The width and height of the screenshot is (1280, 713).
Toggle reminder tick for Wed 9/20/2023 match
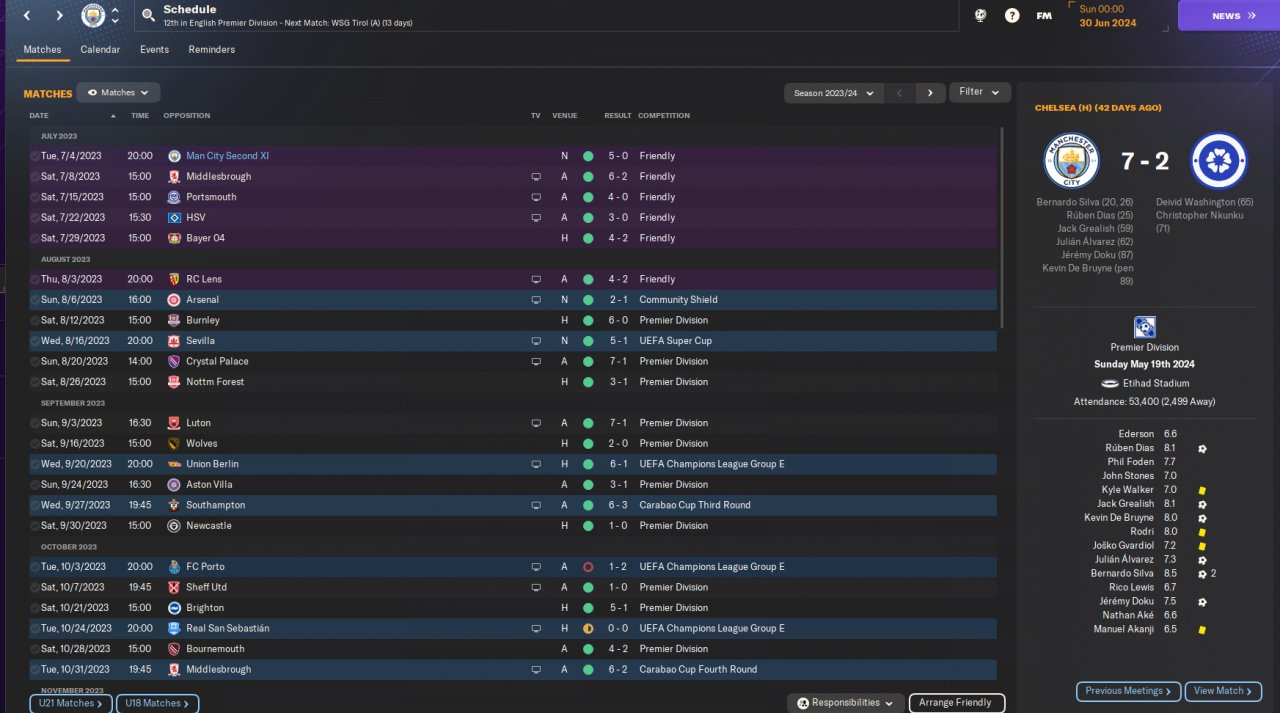35,465
